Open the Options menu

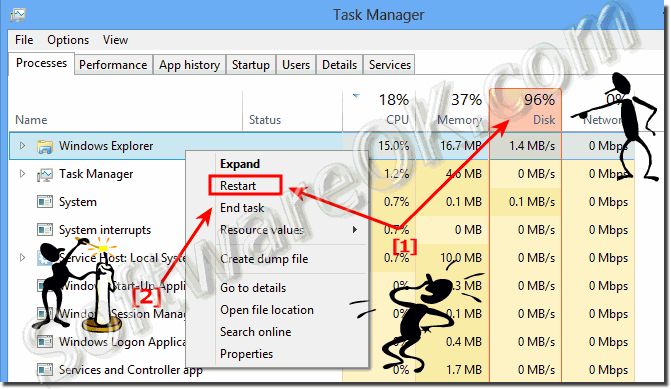[x=68, y=40]
